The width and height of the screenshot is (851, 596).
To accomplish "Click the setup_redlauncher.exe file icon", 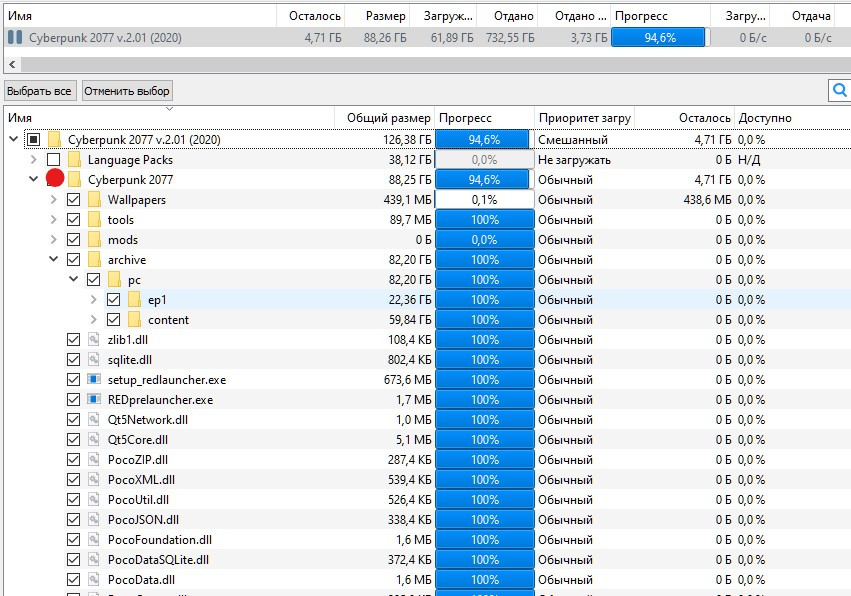I will [94, 380].
